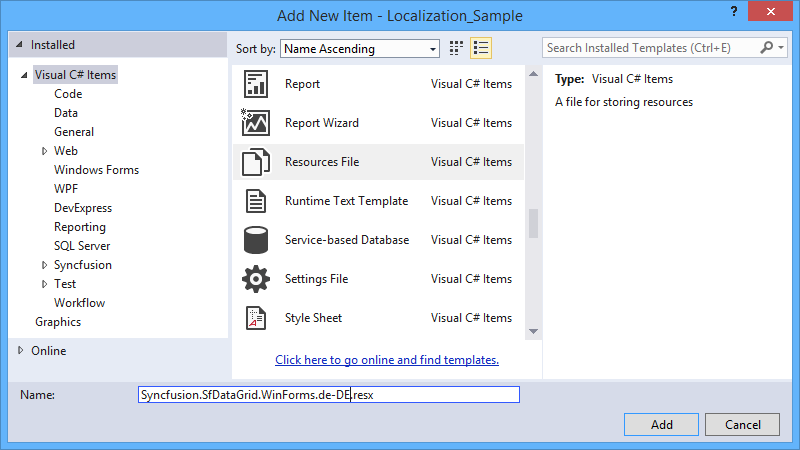800x450 pixels.
Task: Expand the Web node
Action: click(44, 151)
